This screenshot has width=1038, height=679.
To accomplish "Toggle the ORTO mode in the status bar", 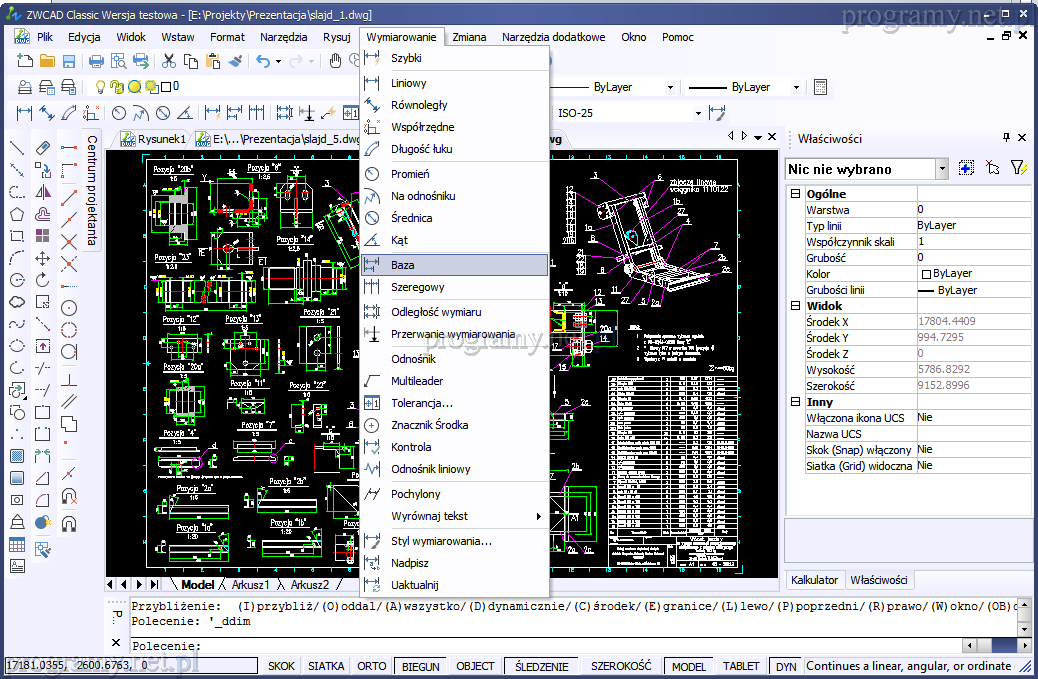I will coord(372,666).
